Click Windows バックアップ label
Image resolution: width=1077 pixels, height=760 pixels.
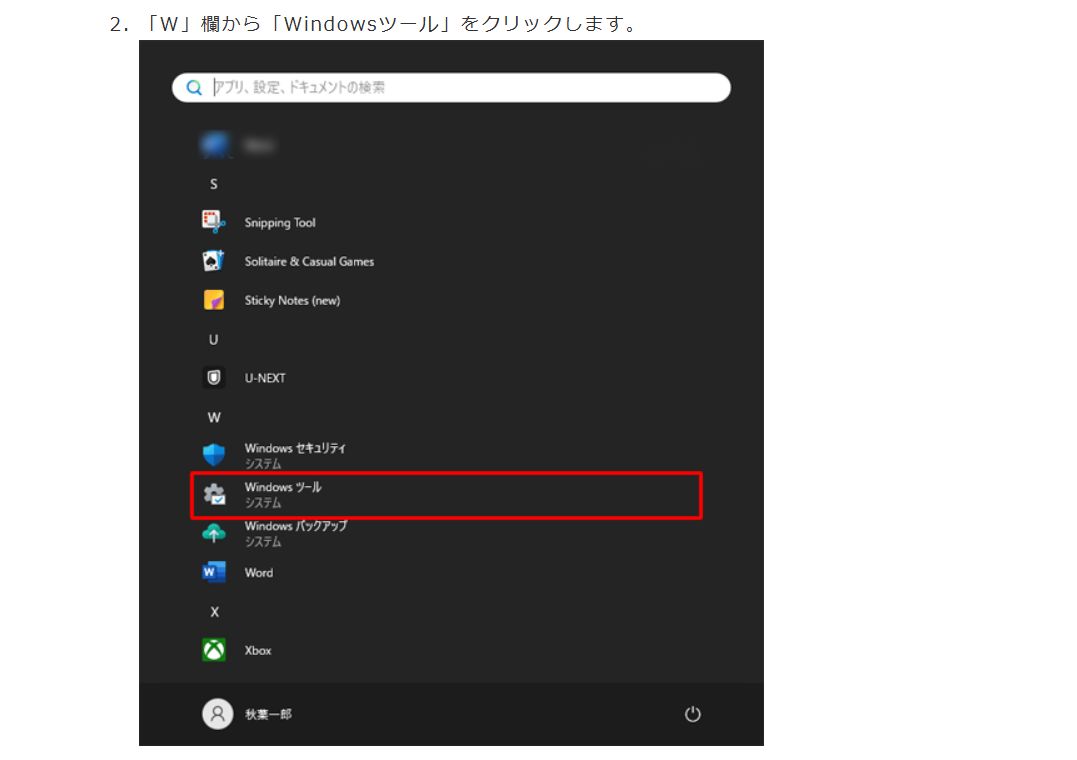(296, 526)
